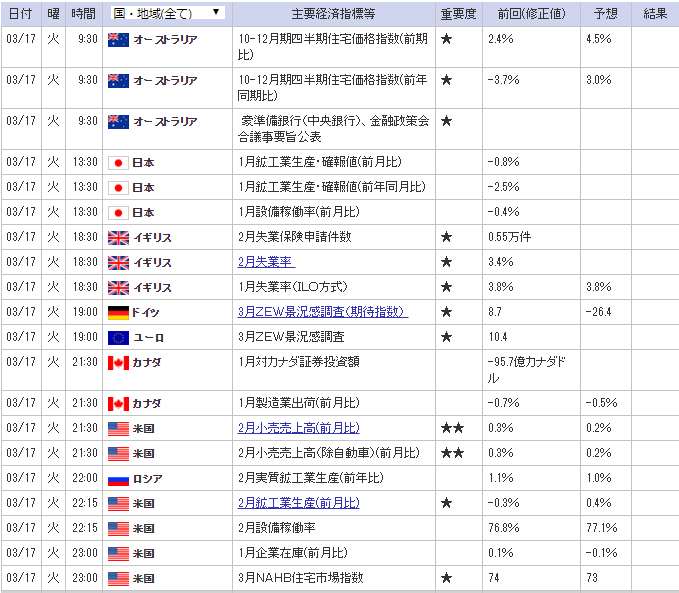Click the 前回(修正値) column header
This screenshot has width=679, height=593.
click(531, 14)
